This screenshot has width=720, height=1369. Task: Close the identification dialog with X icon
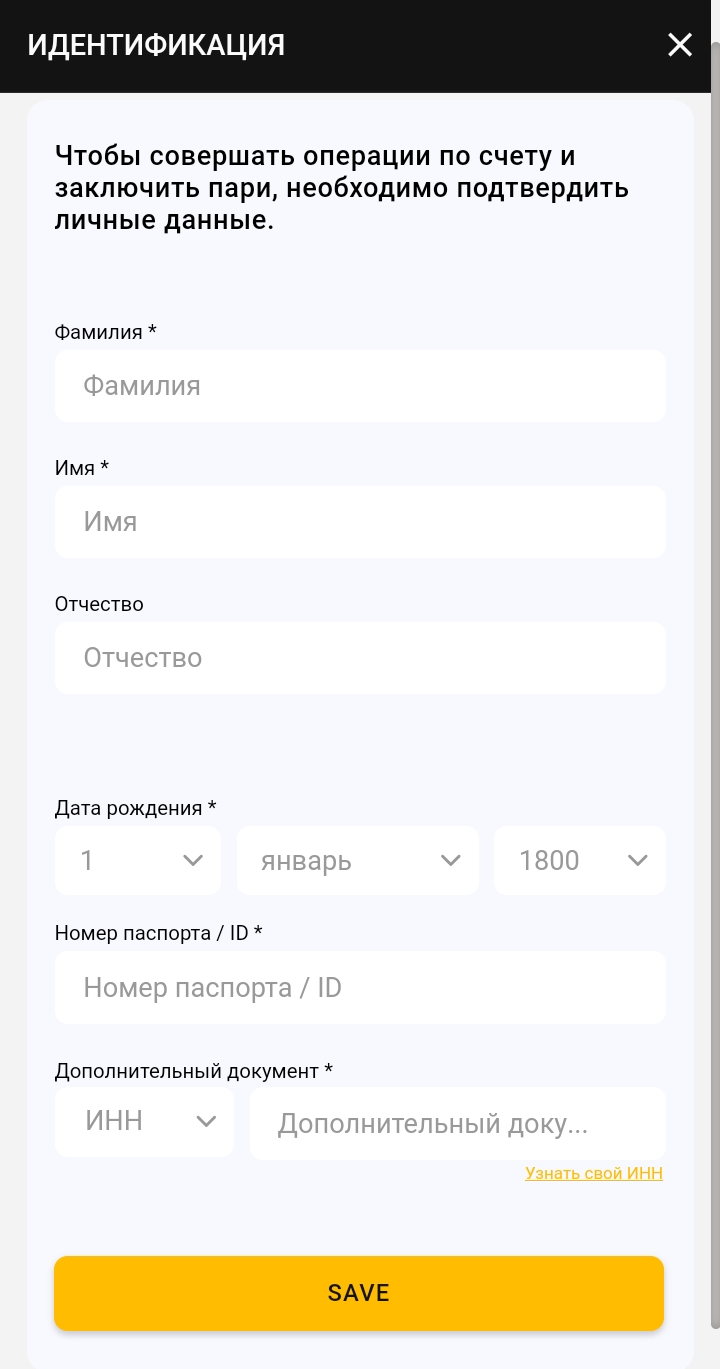click(x=680, y=45)
